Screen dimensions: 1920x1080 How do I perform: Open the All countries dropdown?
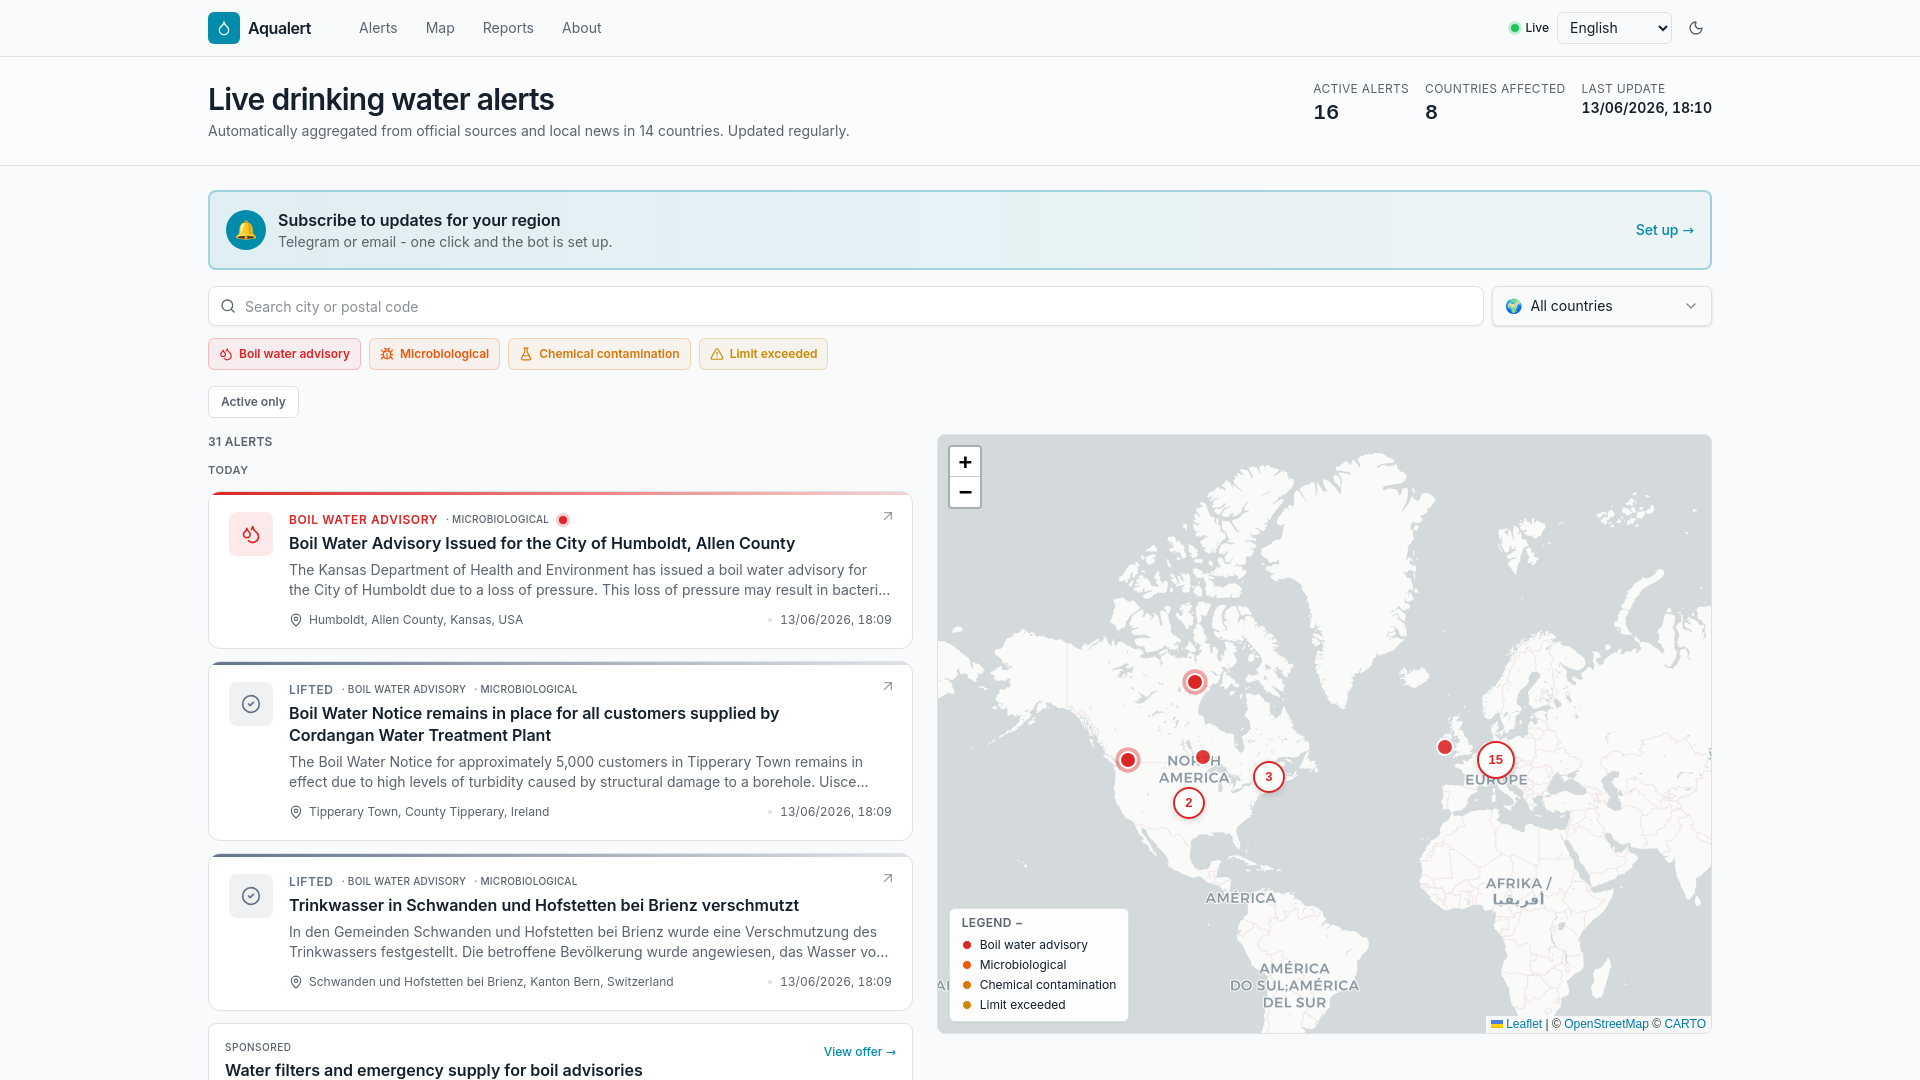click(1602, 306)
